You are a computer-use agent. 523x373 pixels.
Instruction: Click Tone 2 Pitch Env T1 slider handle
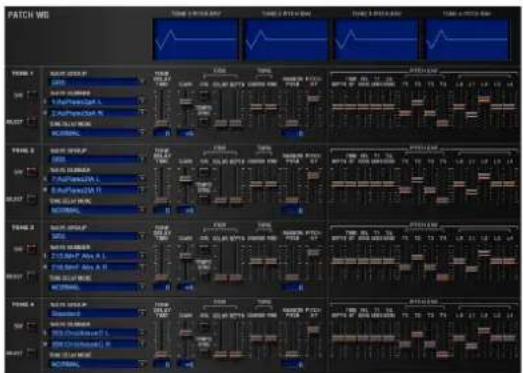[x=405, y=190]
